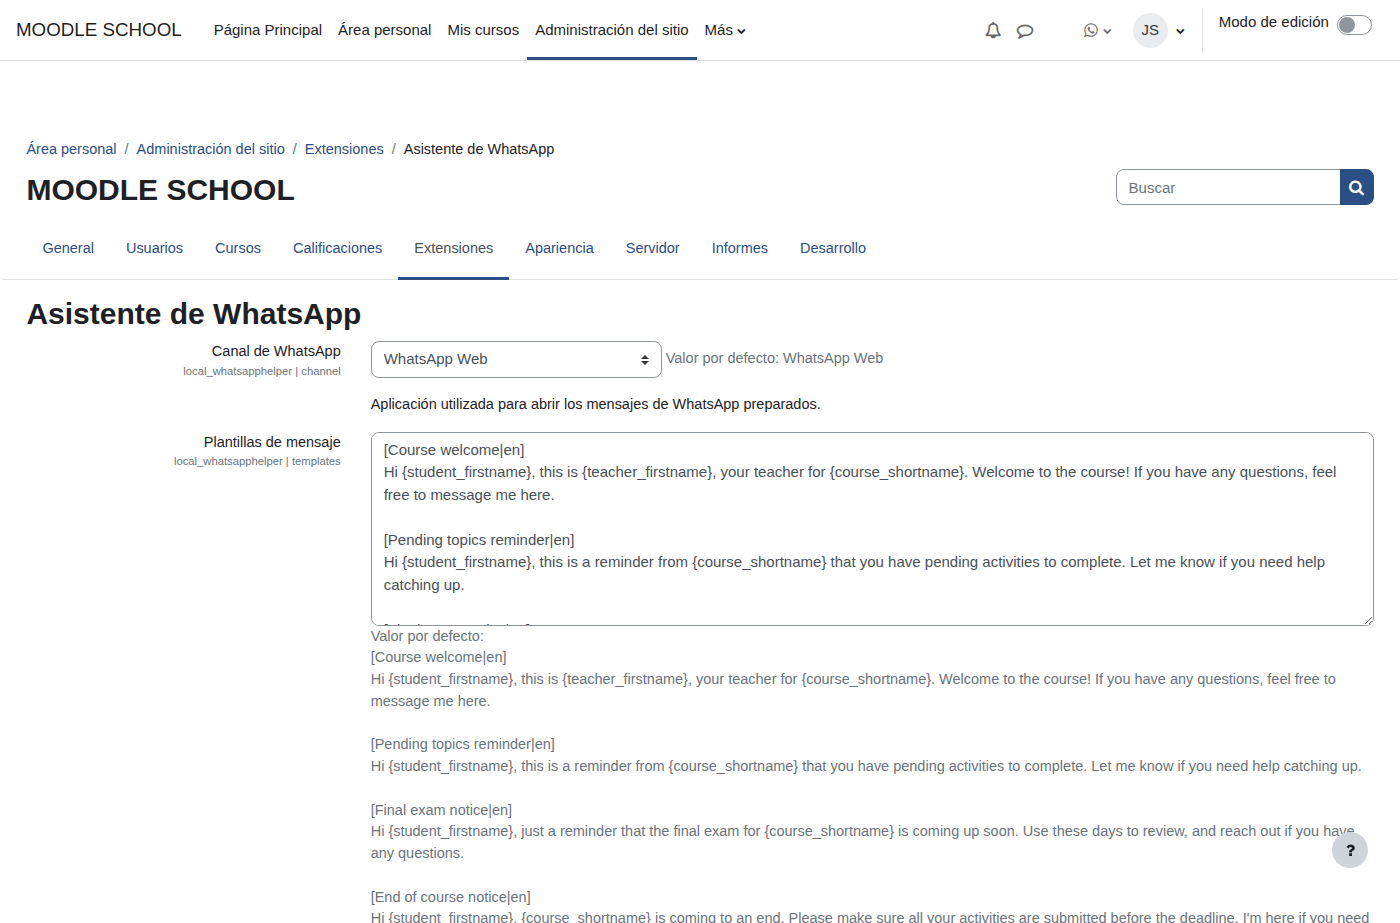The image size is (1400, 923).
Task: Open the messaging speech bubble icon
Action: pos(1025,31)
